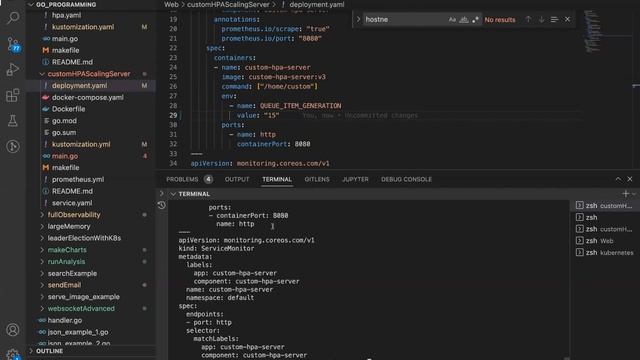Image resolution: width=640 pixels, height=360 pixels.
Task: Expand the replace toggle in find widget
Action: (358, 20)
